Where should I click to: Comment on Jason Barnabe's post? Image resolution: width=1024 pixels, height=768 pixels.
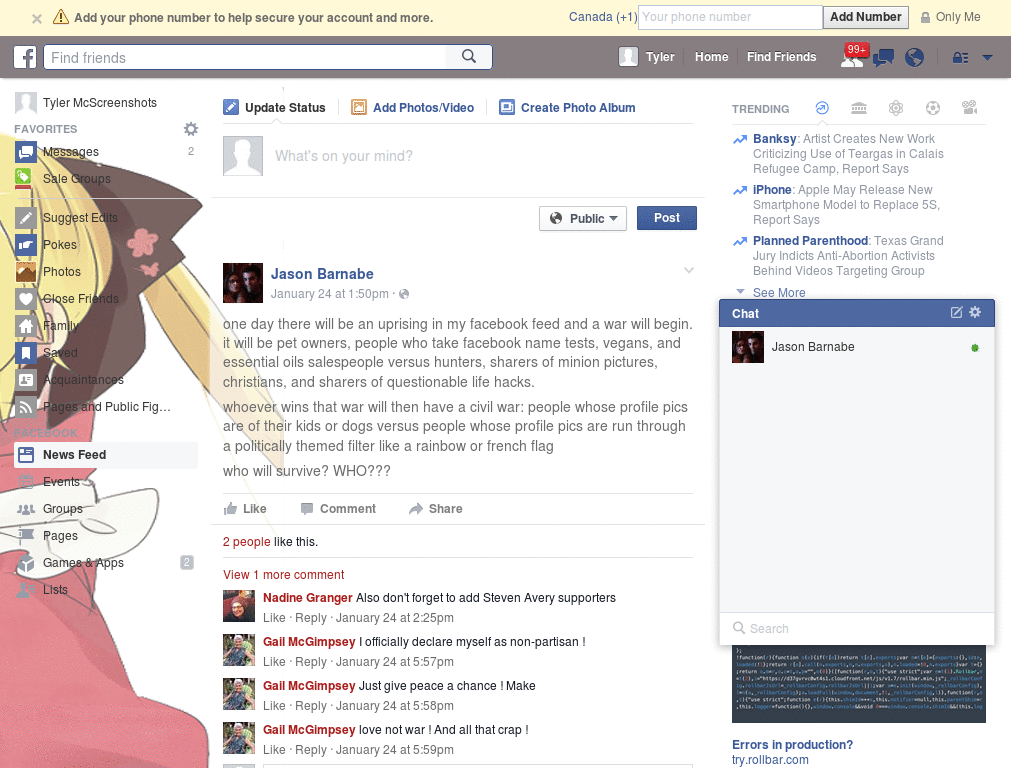pos(338,509)
